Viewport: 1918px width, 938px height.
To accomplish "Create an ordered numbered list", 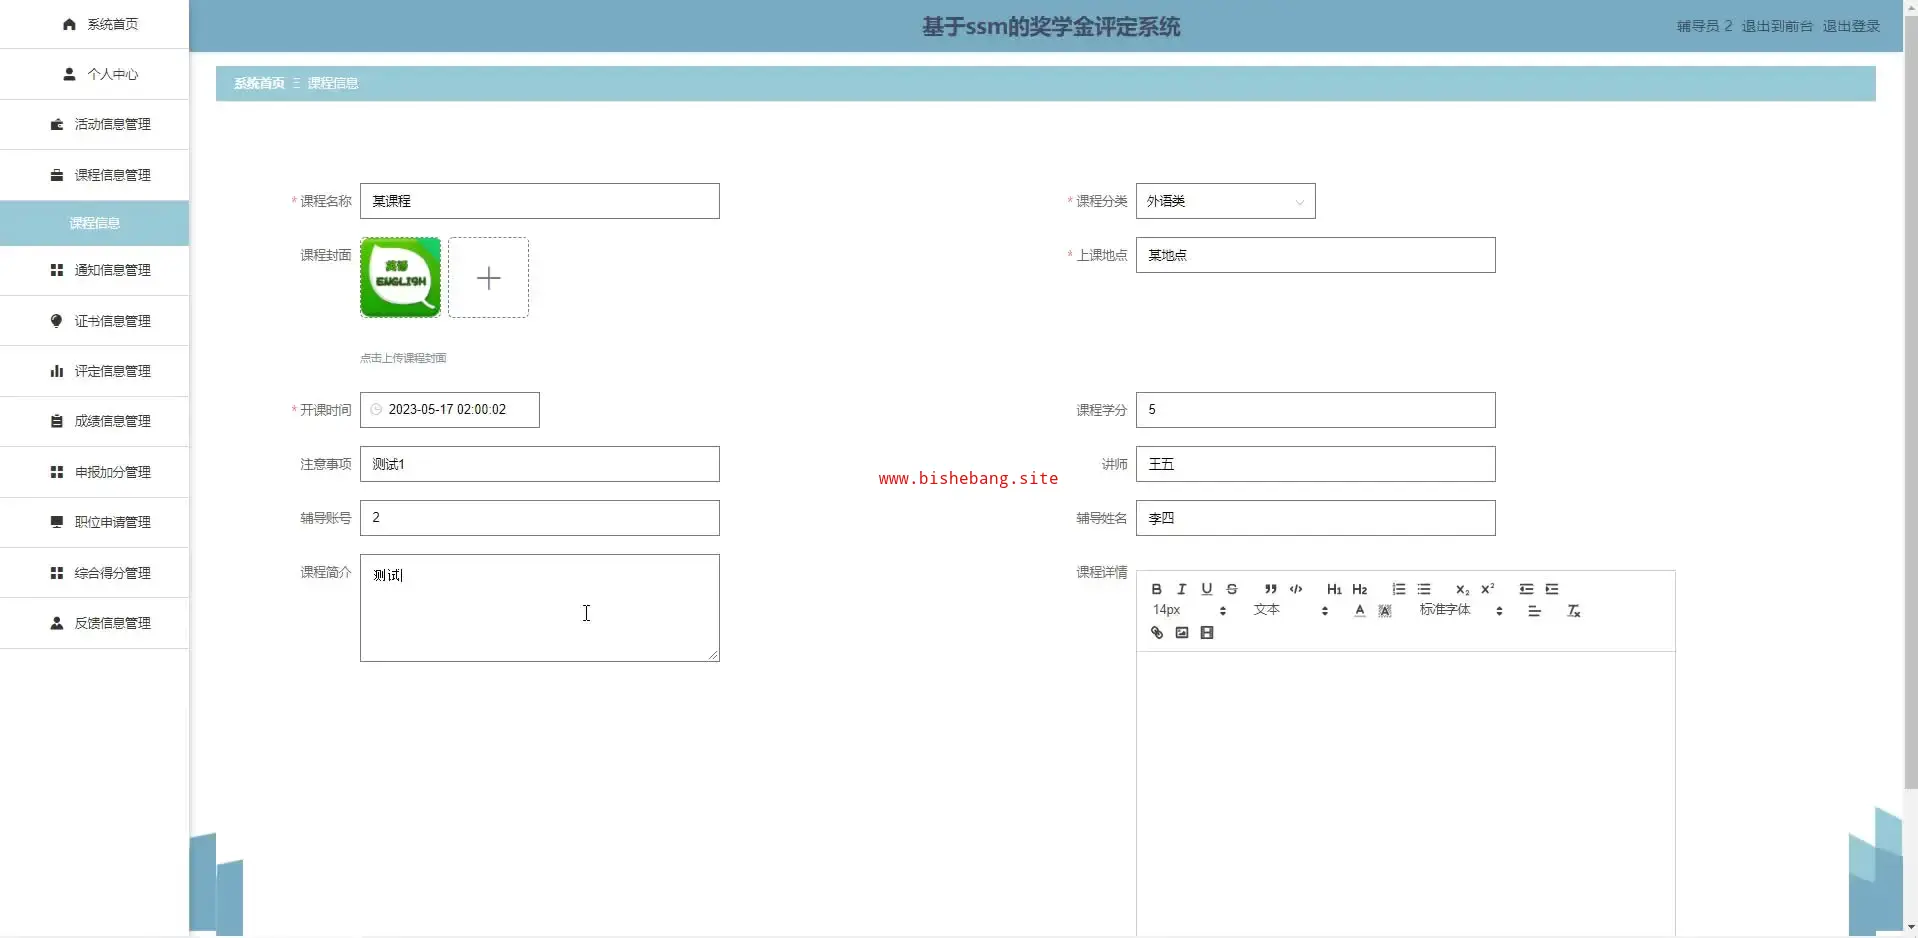I will tap(1398, 589).
